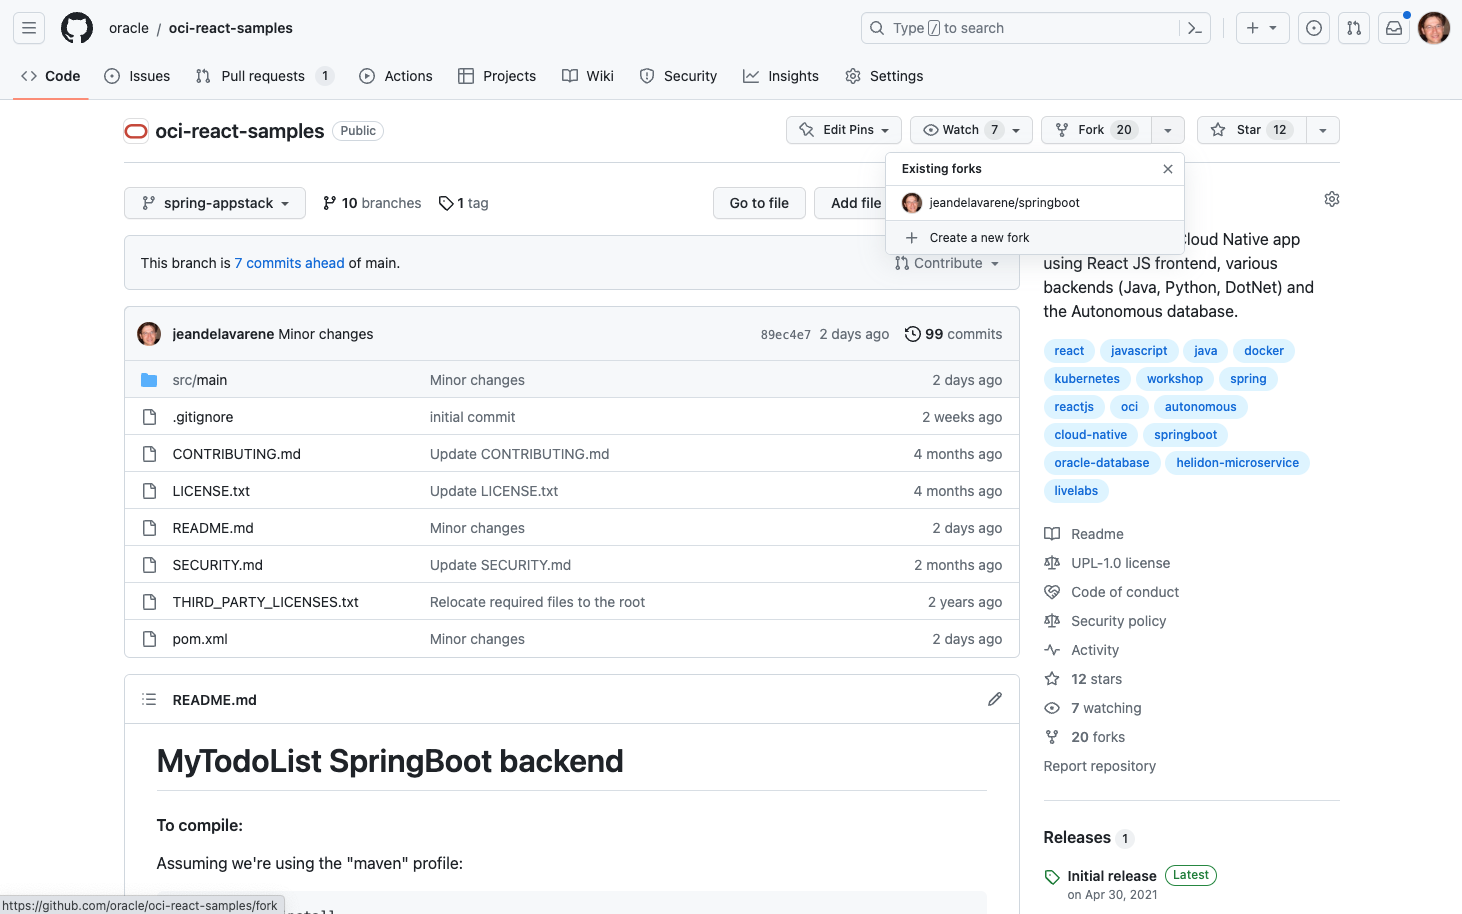1462x914 pixels.
Task: Click the pom.xml file icon
Action: [149, 639]
